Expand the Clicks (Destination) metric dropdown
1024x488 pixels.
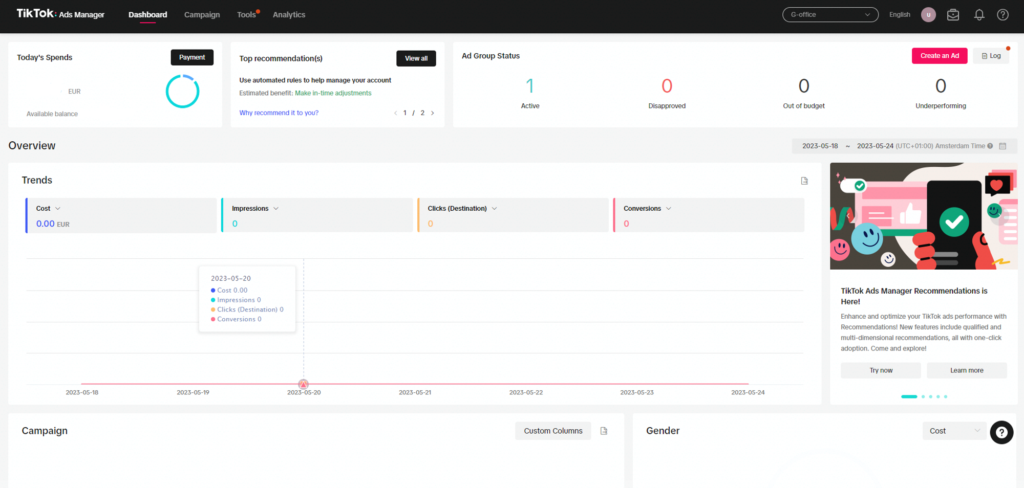pyautogui.click(x=494, y=208)
